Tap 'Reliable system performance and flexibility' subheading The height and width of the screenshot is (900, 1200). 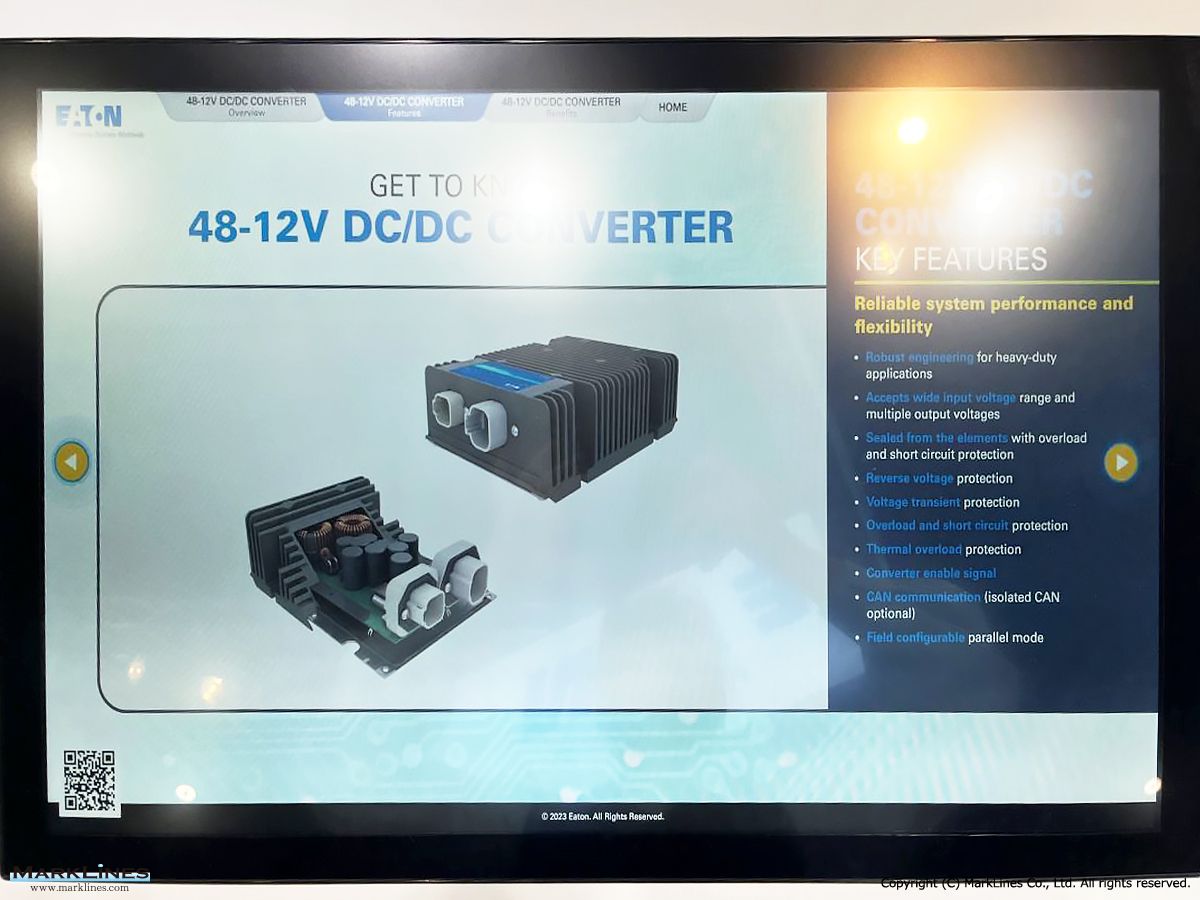click(x=993, y=315)
